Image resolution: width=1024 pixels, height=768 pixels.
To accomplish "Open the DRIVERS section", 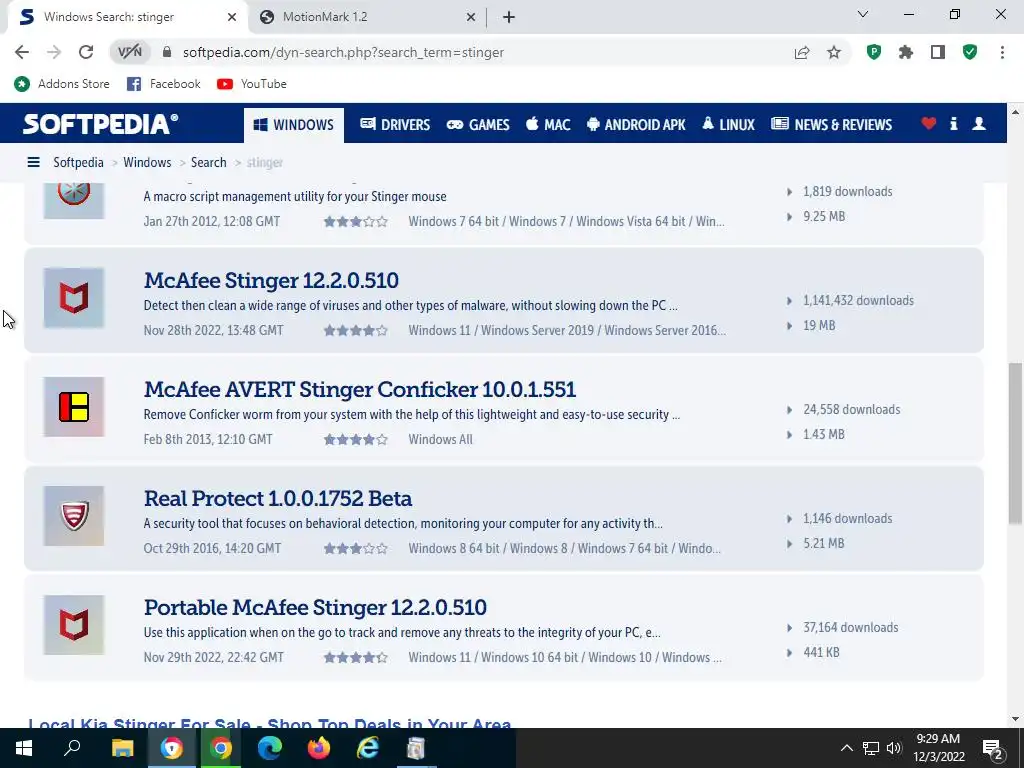I will click(x=395, y=124).
